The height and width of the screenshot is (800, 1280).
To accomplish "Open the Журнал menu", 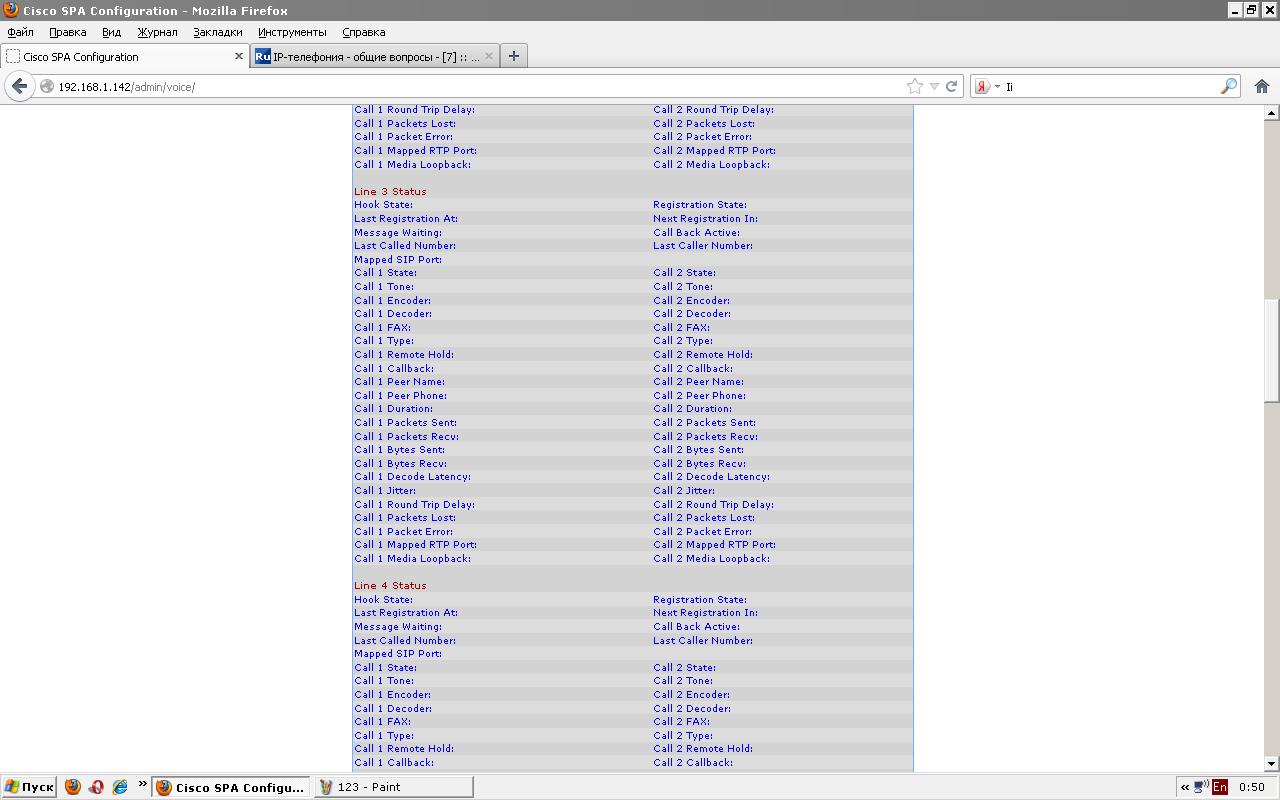I will [x=157, y=32].
